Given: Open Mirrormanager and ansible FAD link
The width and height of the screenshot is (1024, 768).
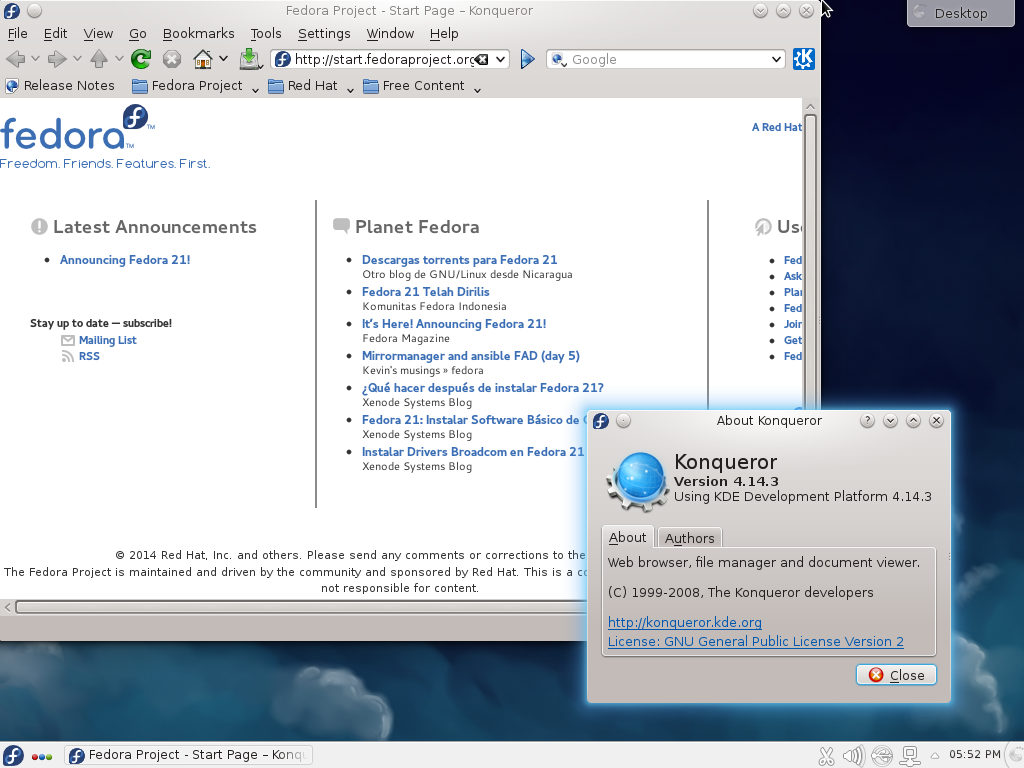Looking at the screenshot, I should click(471, 356).
